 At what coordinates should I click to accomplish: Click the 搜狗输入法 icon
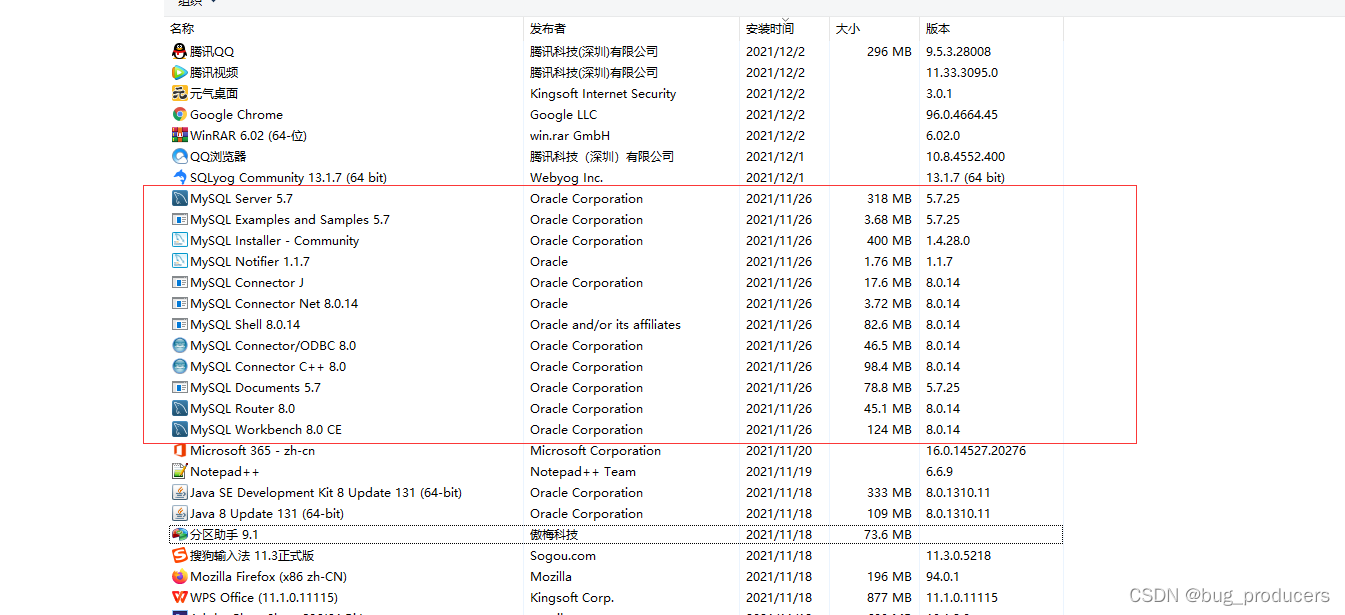coord(179,555)
